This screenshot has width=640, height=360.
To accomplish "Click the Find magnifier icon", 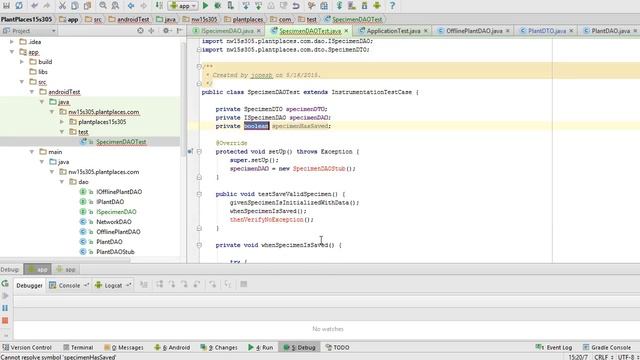I will coord(103,5).
